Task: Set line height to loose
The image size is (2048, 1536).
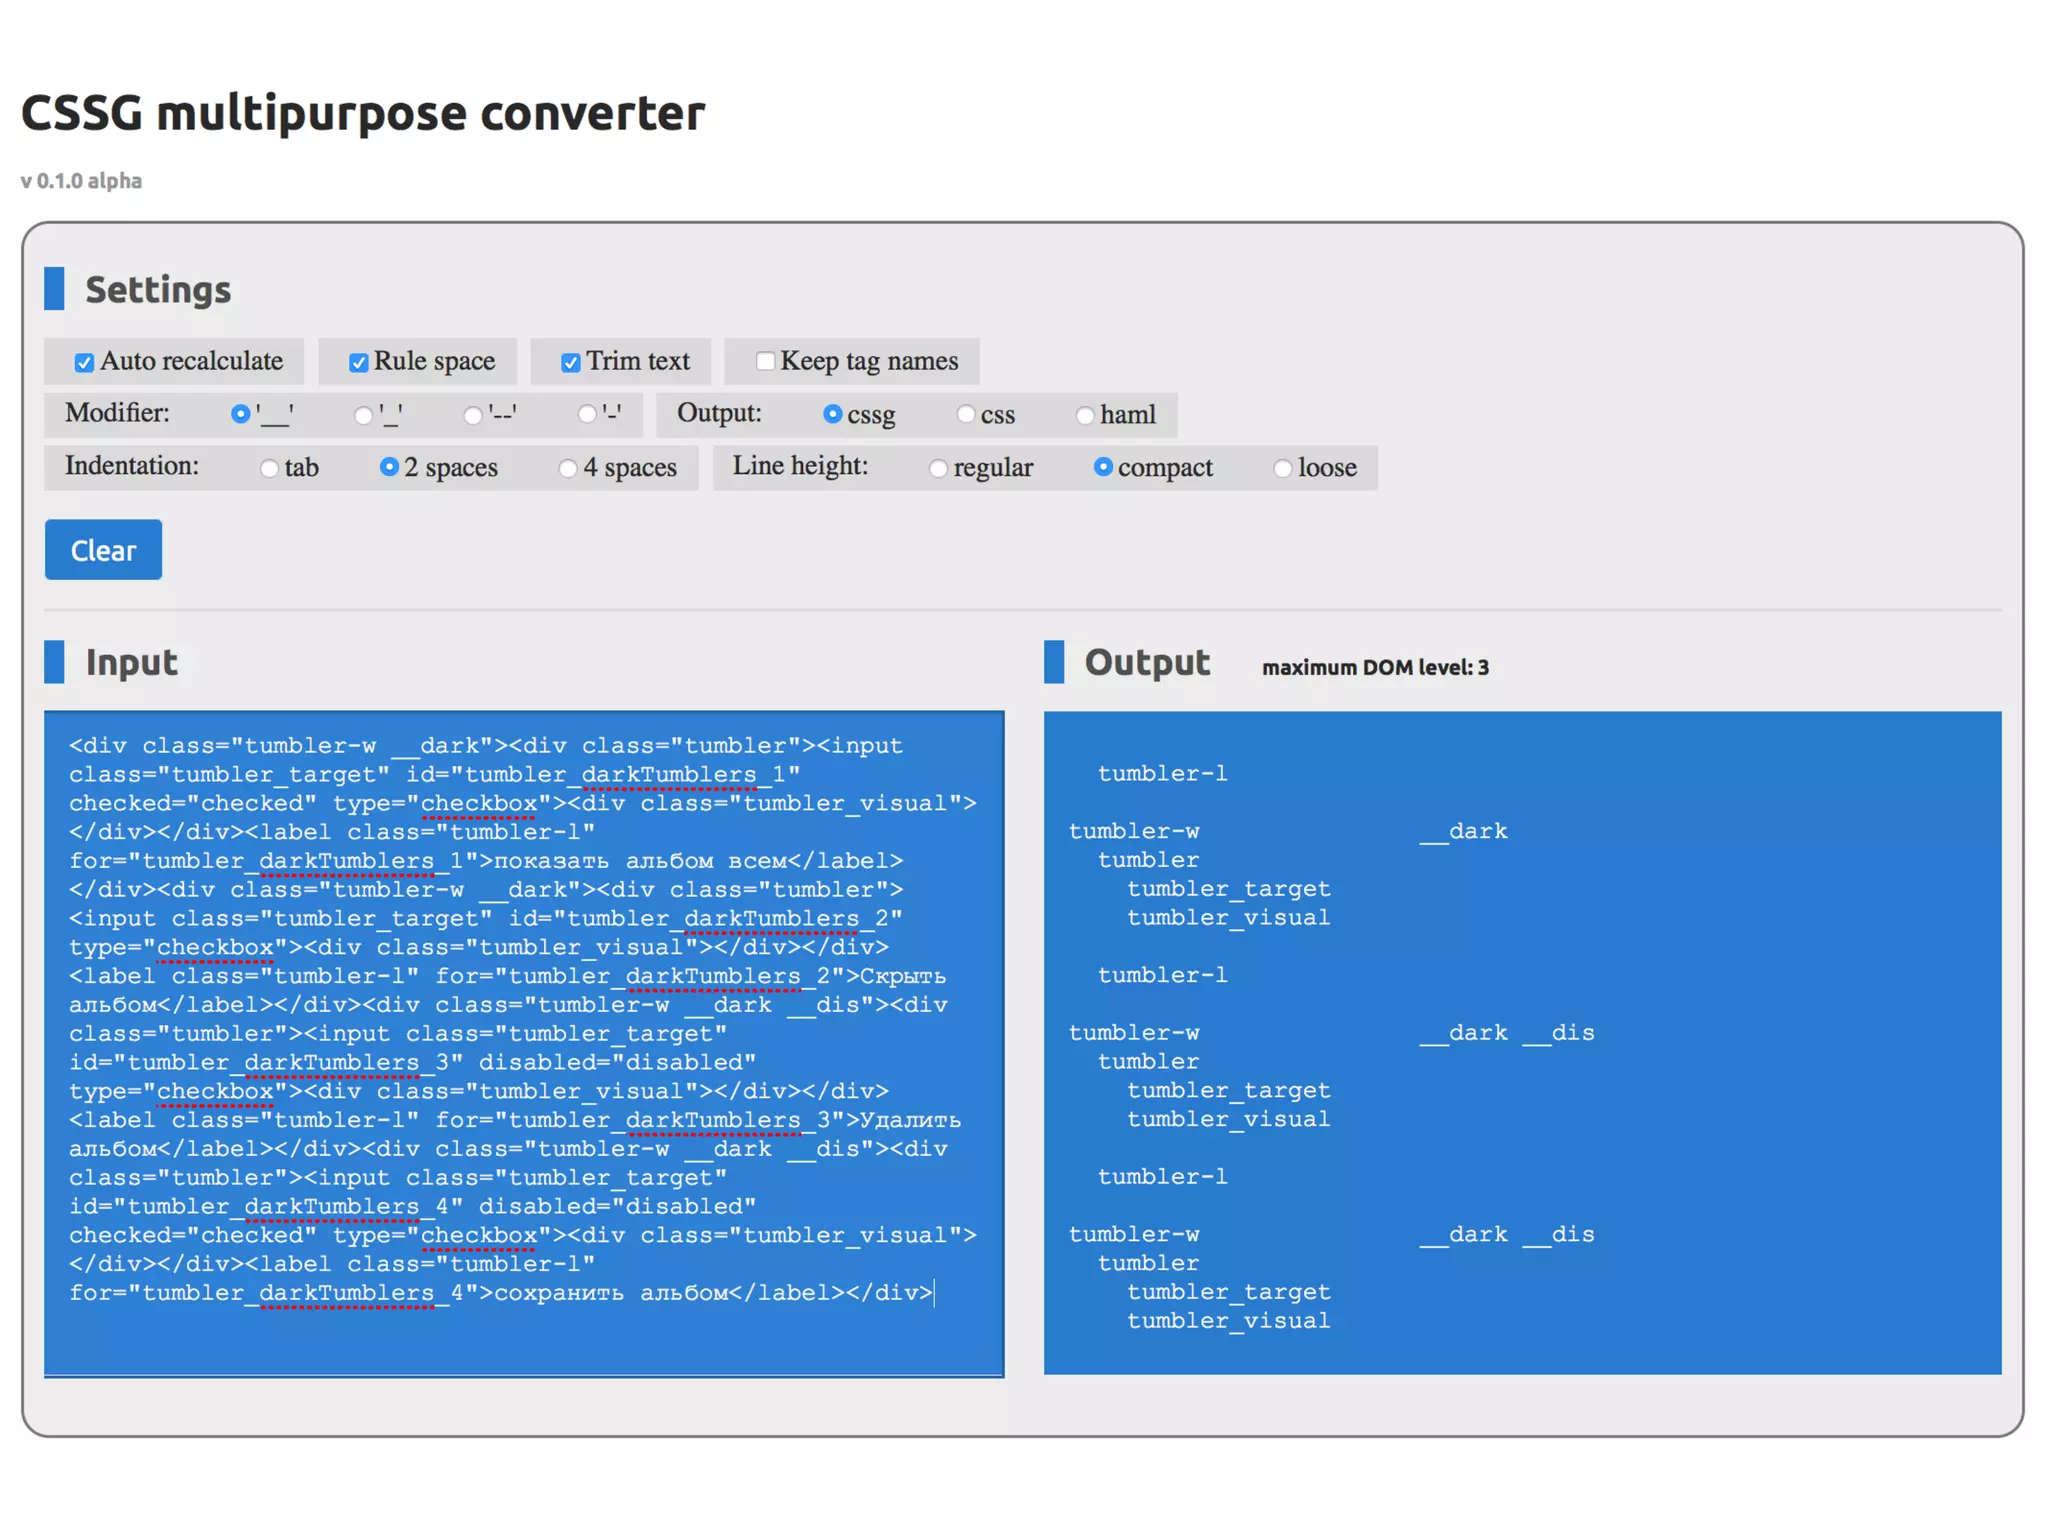Action: click(x=1282, y=468)
